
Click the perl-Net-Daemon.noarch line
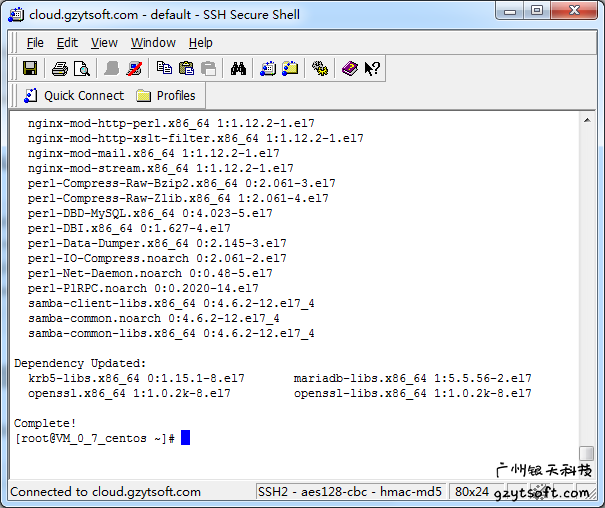tap(150, 273)
